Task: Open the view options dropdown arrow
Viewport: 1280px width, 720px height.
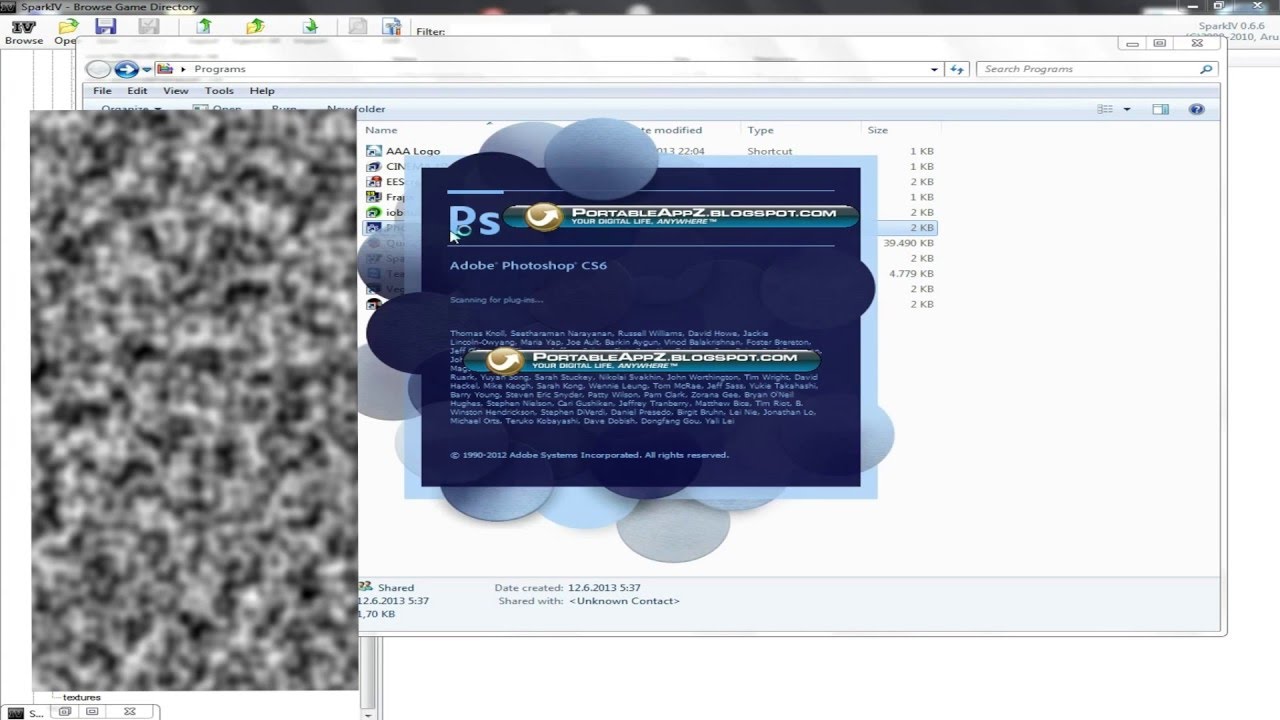Action: (1127, 109)
